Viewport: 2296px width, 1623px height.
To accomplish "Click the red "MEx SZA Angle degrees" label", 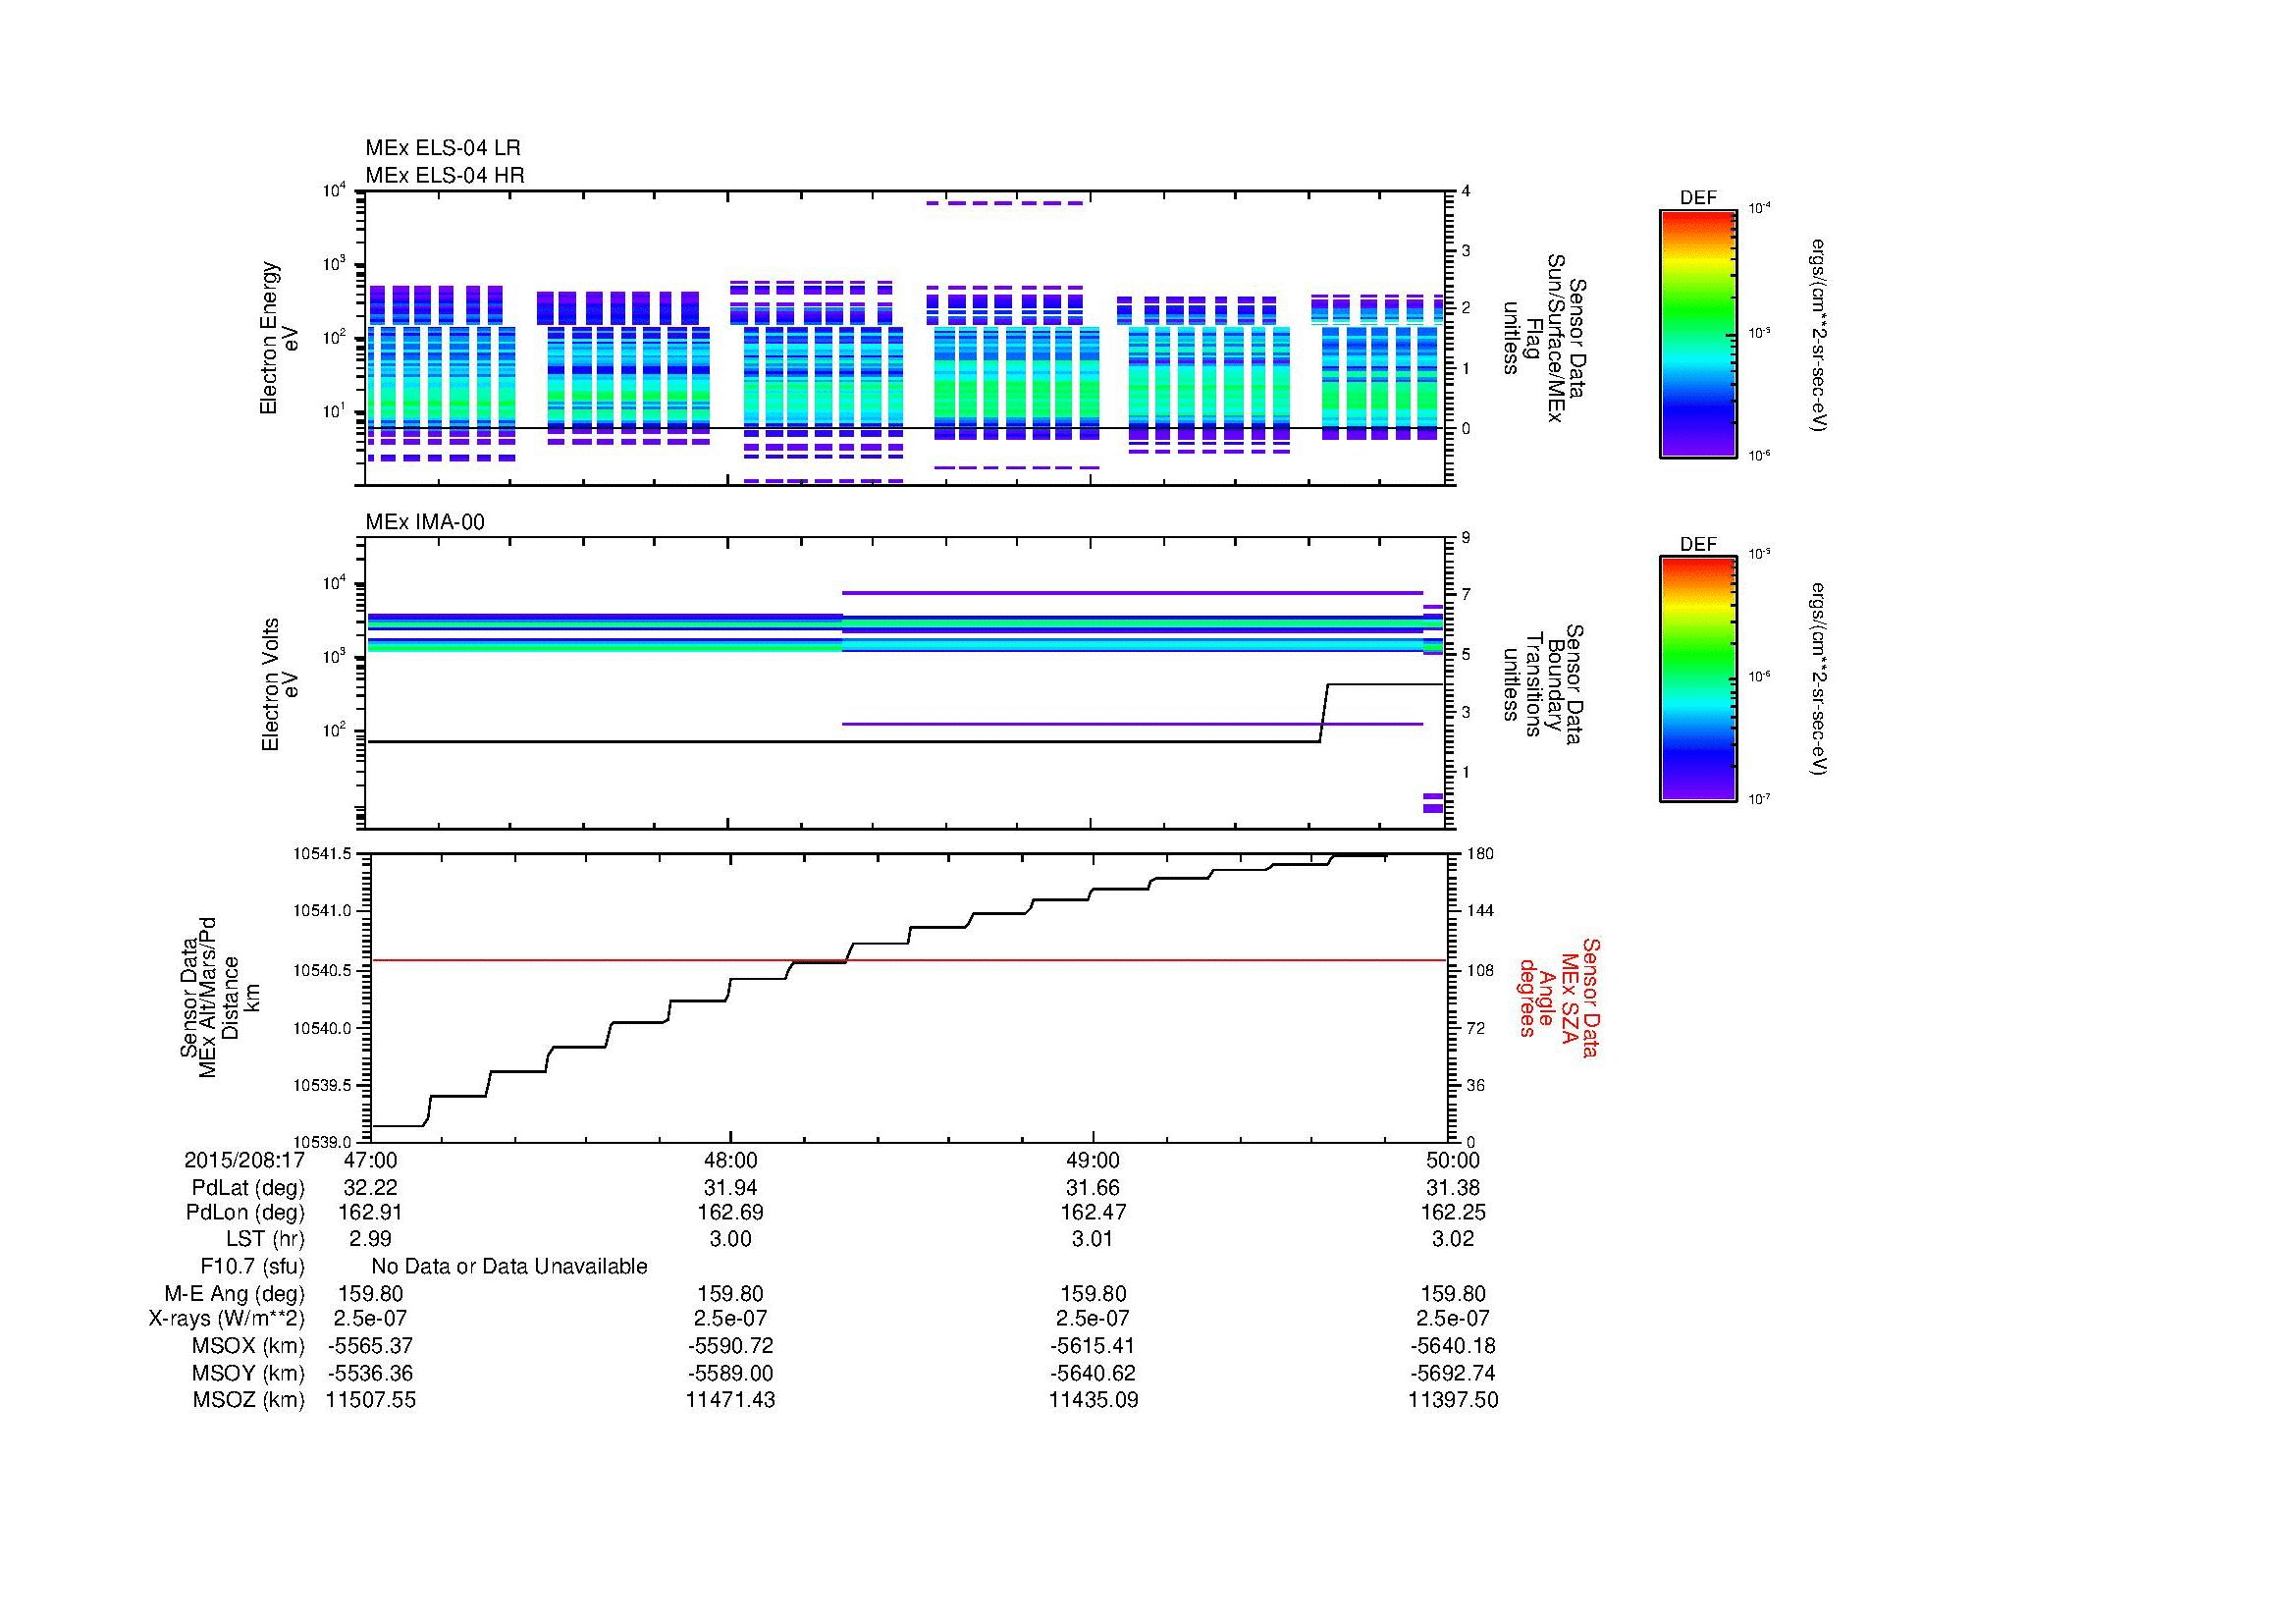I will [1559, 996].
